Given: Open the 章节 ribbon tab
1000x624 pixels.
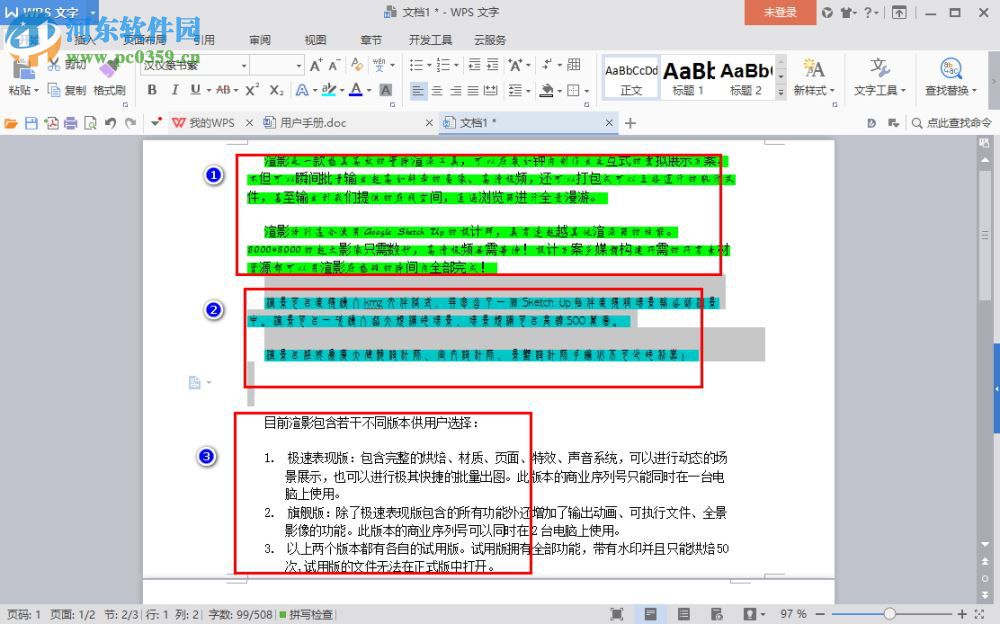Looking at the screenshot, I should pos(370,40).
